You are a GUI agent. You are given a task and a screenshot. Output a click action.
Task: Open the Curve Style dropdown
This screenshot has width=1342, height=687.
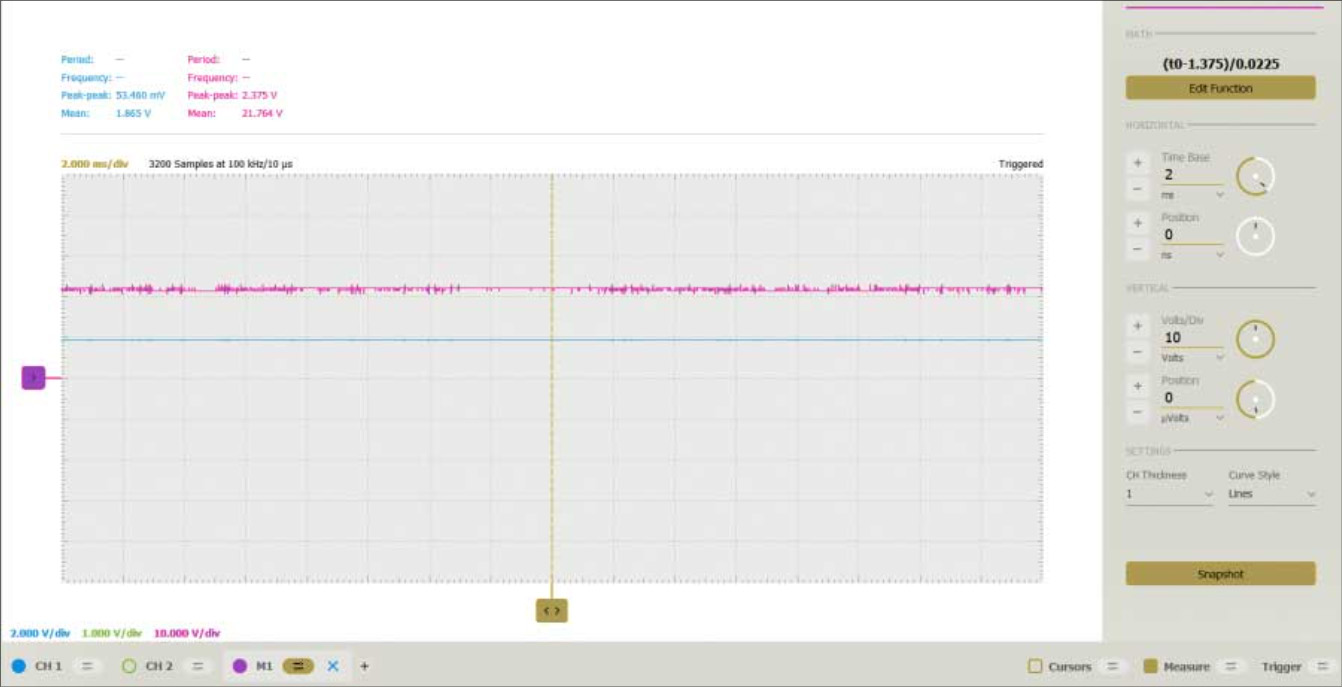point(1271,494)
